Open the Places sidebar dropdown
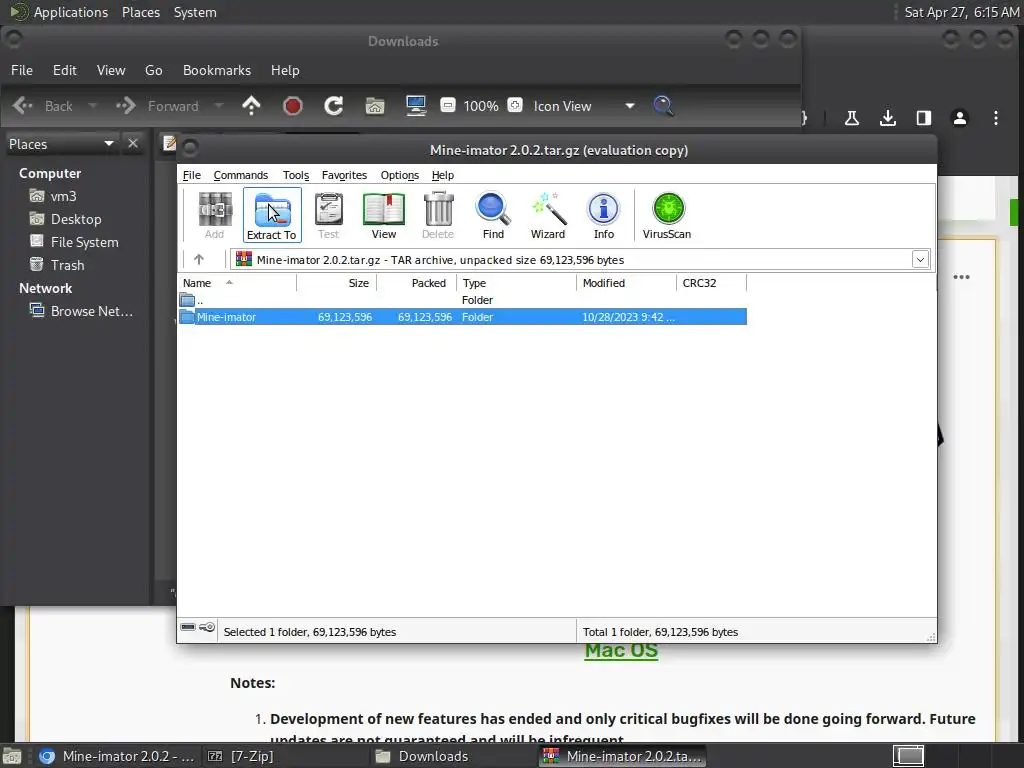This screenshot has height=768, width=1024. point(109,144)
